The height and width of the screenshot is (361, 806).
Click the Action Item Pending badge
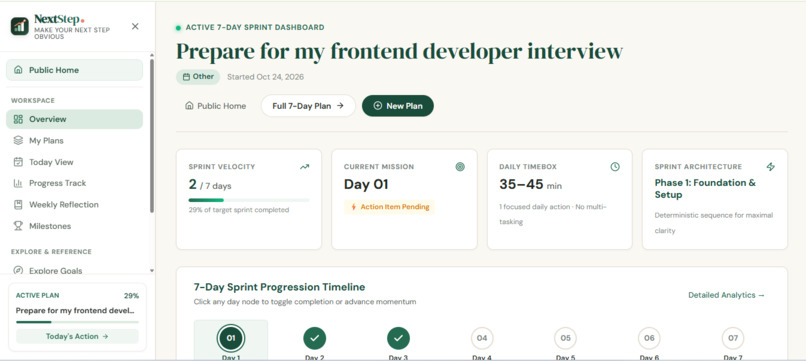pyautogui.click(x=390, y=207)
